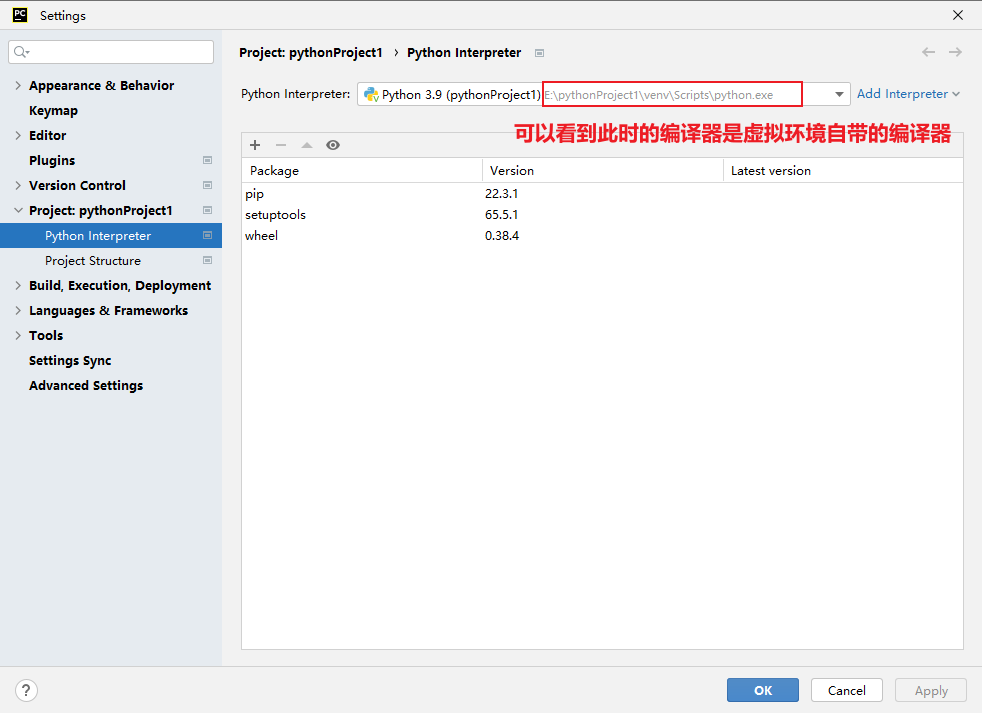Click the help question mark icon
Screen dimensions: 982x713
27,690
